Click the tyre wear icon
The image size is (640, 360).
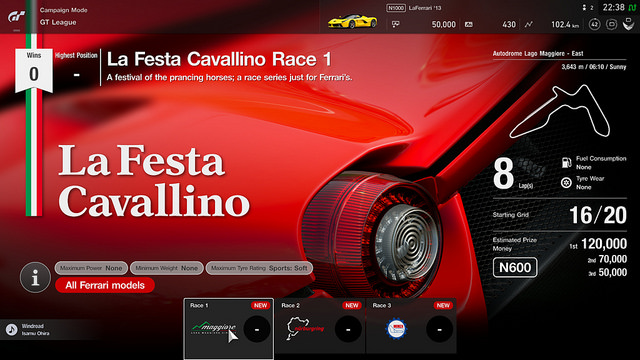click(x=566, y=182)
